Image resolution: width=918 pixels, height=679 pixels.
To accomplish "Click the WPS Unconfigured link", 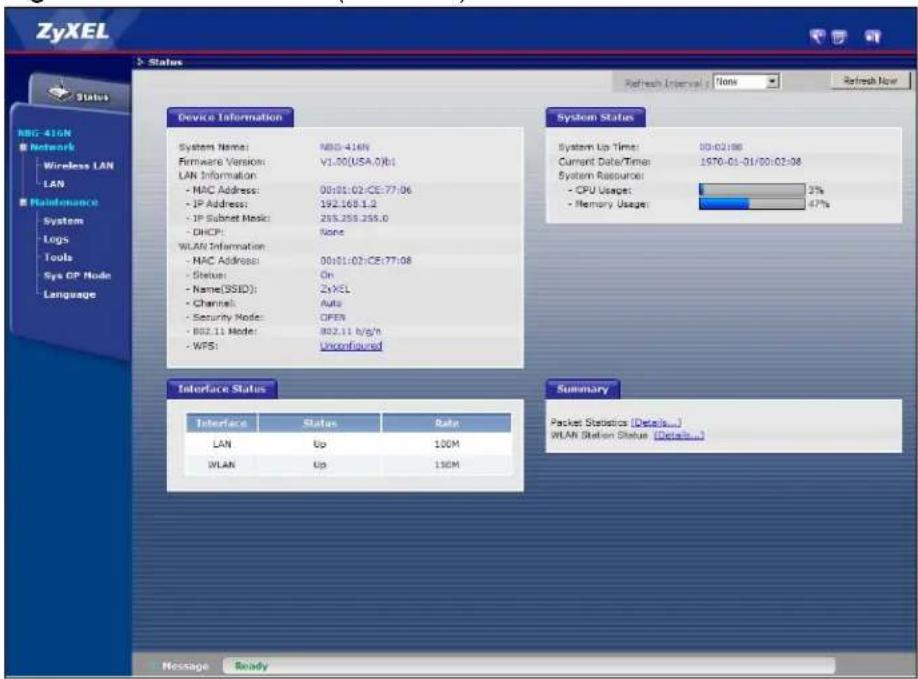I will 351,345.
